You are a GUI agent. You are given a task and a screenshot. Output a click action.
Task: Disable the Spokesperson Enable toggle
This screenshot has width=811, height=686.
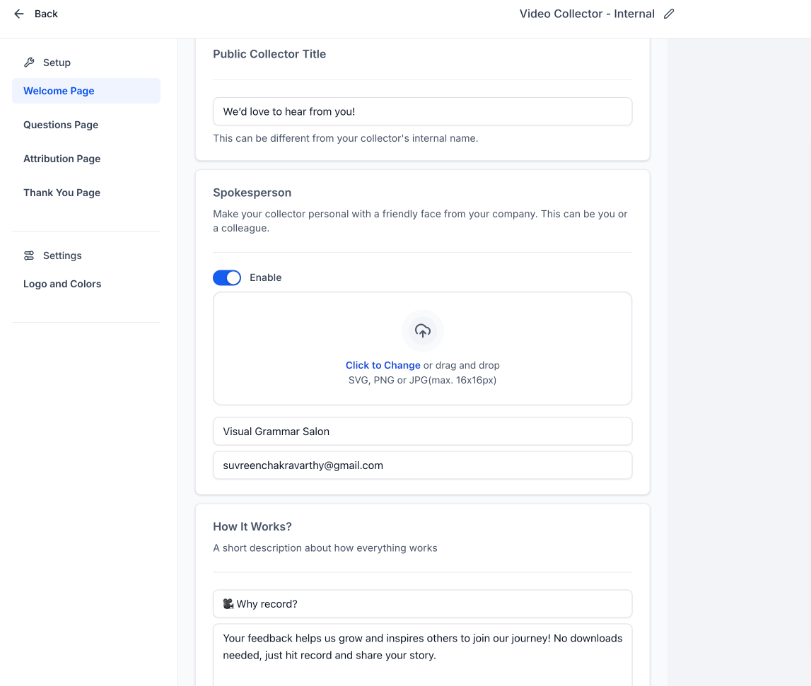227,278
